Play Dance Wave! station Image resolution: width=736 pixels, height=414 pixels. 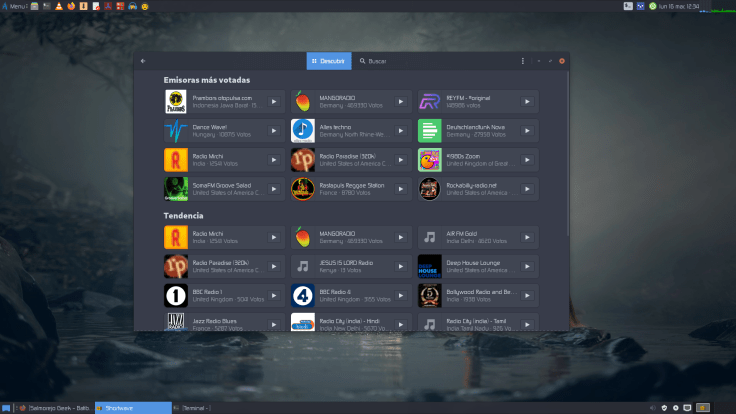pos(273,130)
